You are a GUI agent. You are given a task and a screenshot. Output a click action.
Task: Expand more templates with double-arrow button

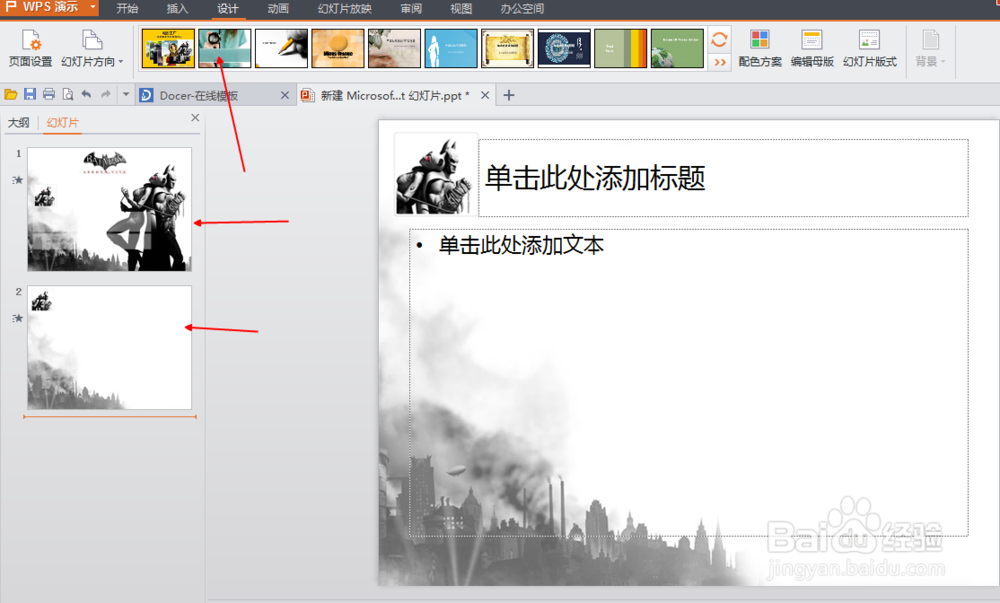pyautogui.click(x=720, y=62)
